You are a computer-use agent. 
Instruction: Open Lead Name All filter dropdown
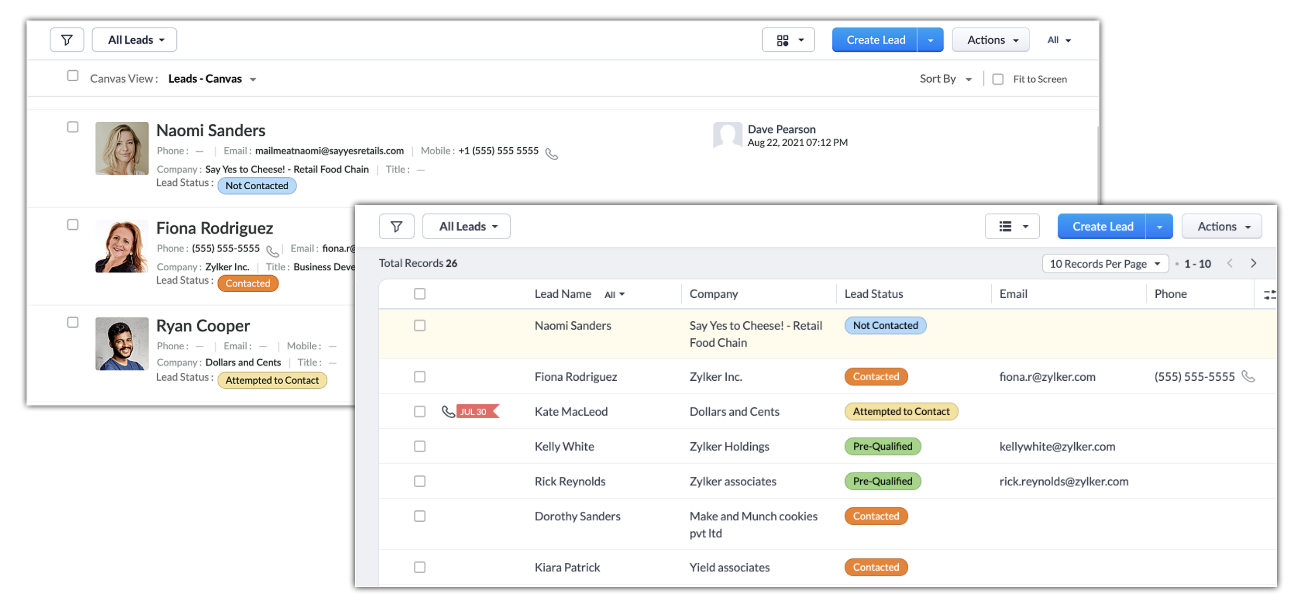pos(614,295)
